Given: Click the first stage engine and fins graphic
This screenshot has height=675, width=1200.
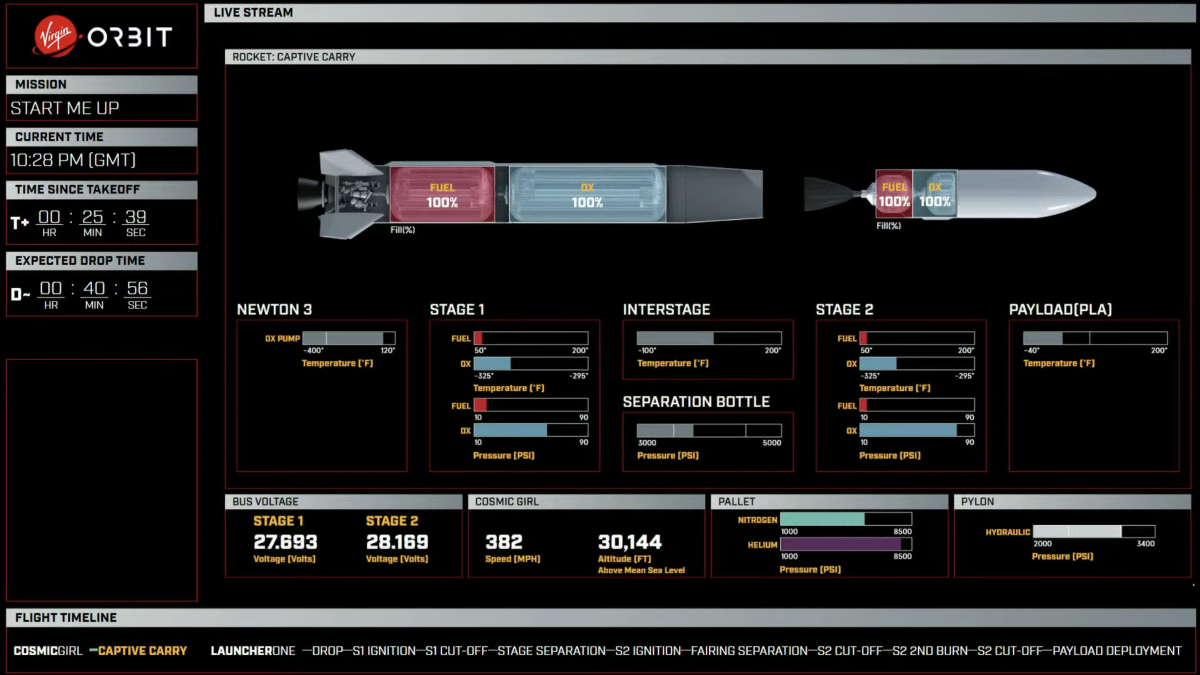Looking at the screenshot, I should (x=344, y=194).
